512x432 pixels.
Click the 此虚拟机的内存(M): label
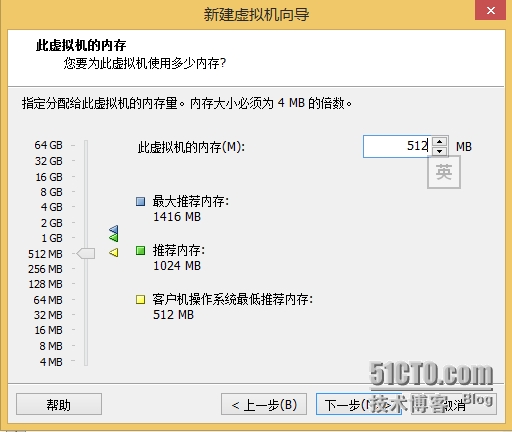[x=191, y=147]
